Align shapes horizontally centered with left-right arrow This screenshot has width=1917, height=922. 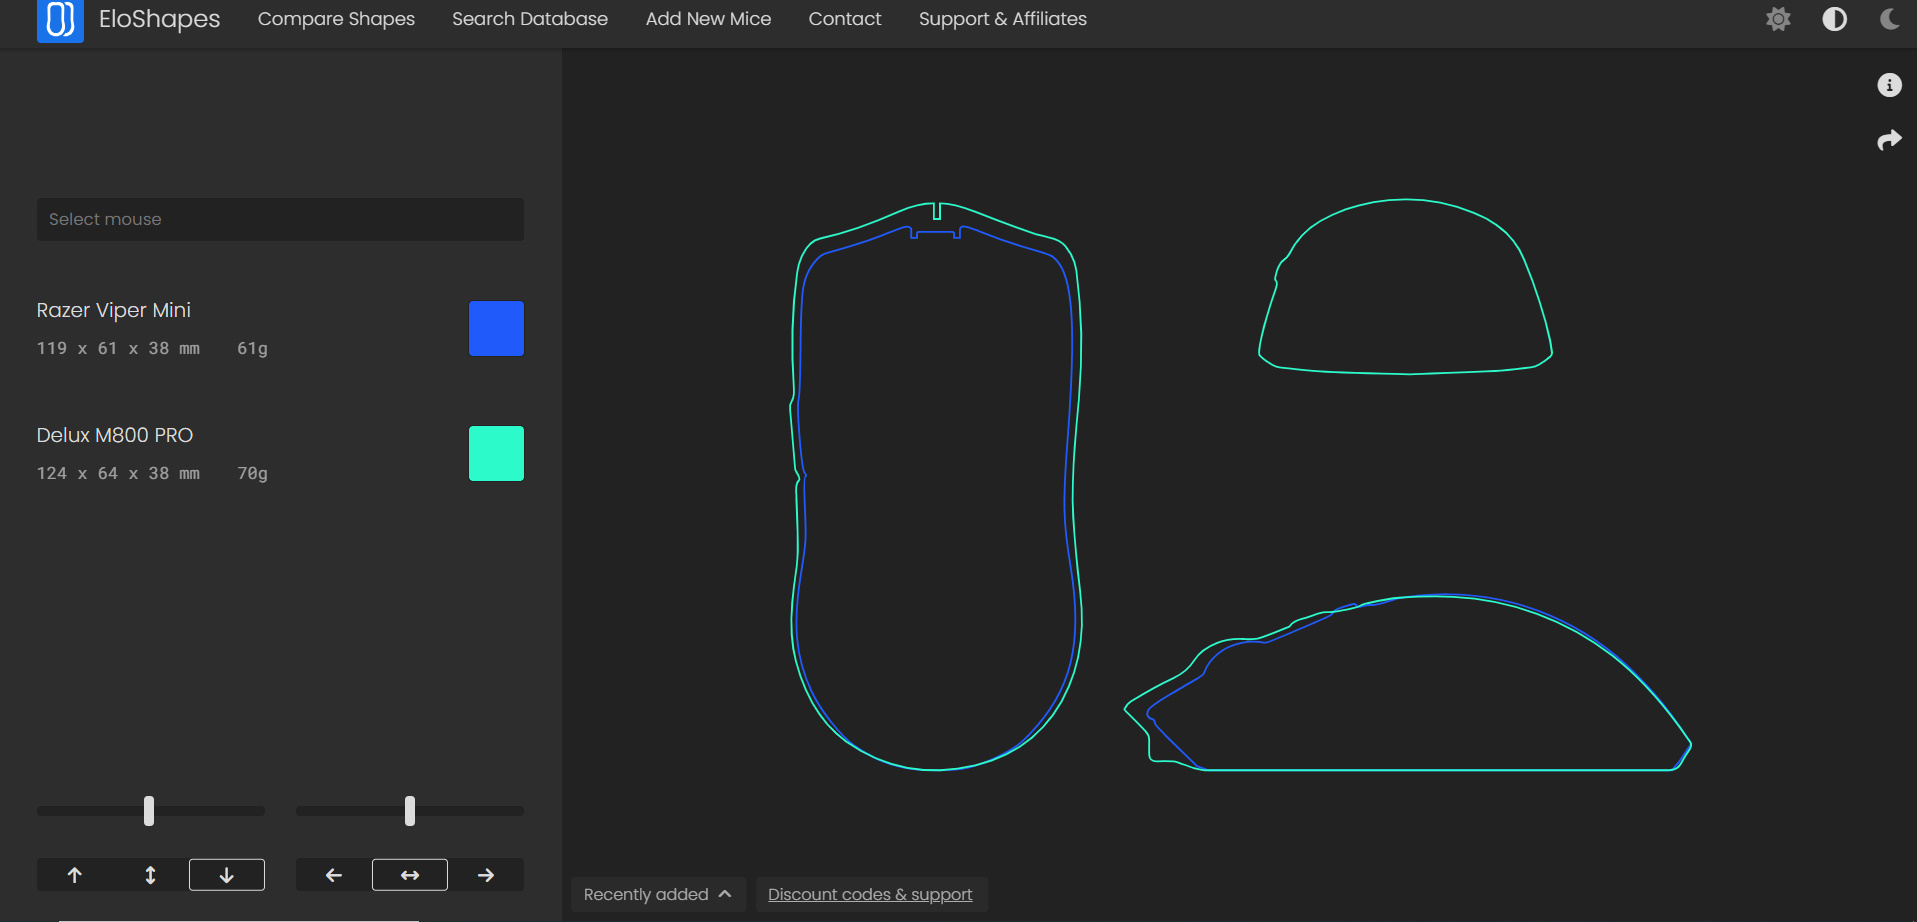tap(410, 875)
